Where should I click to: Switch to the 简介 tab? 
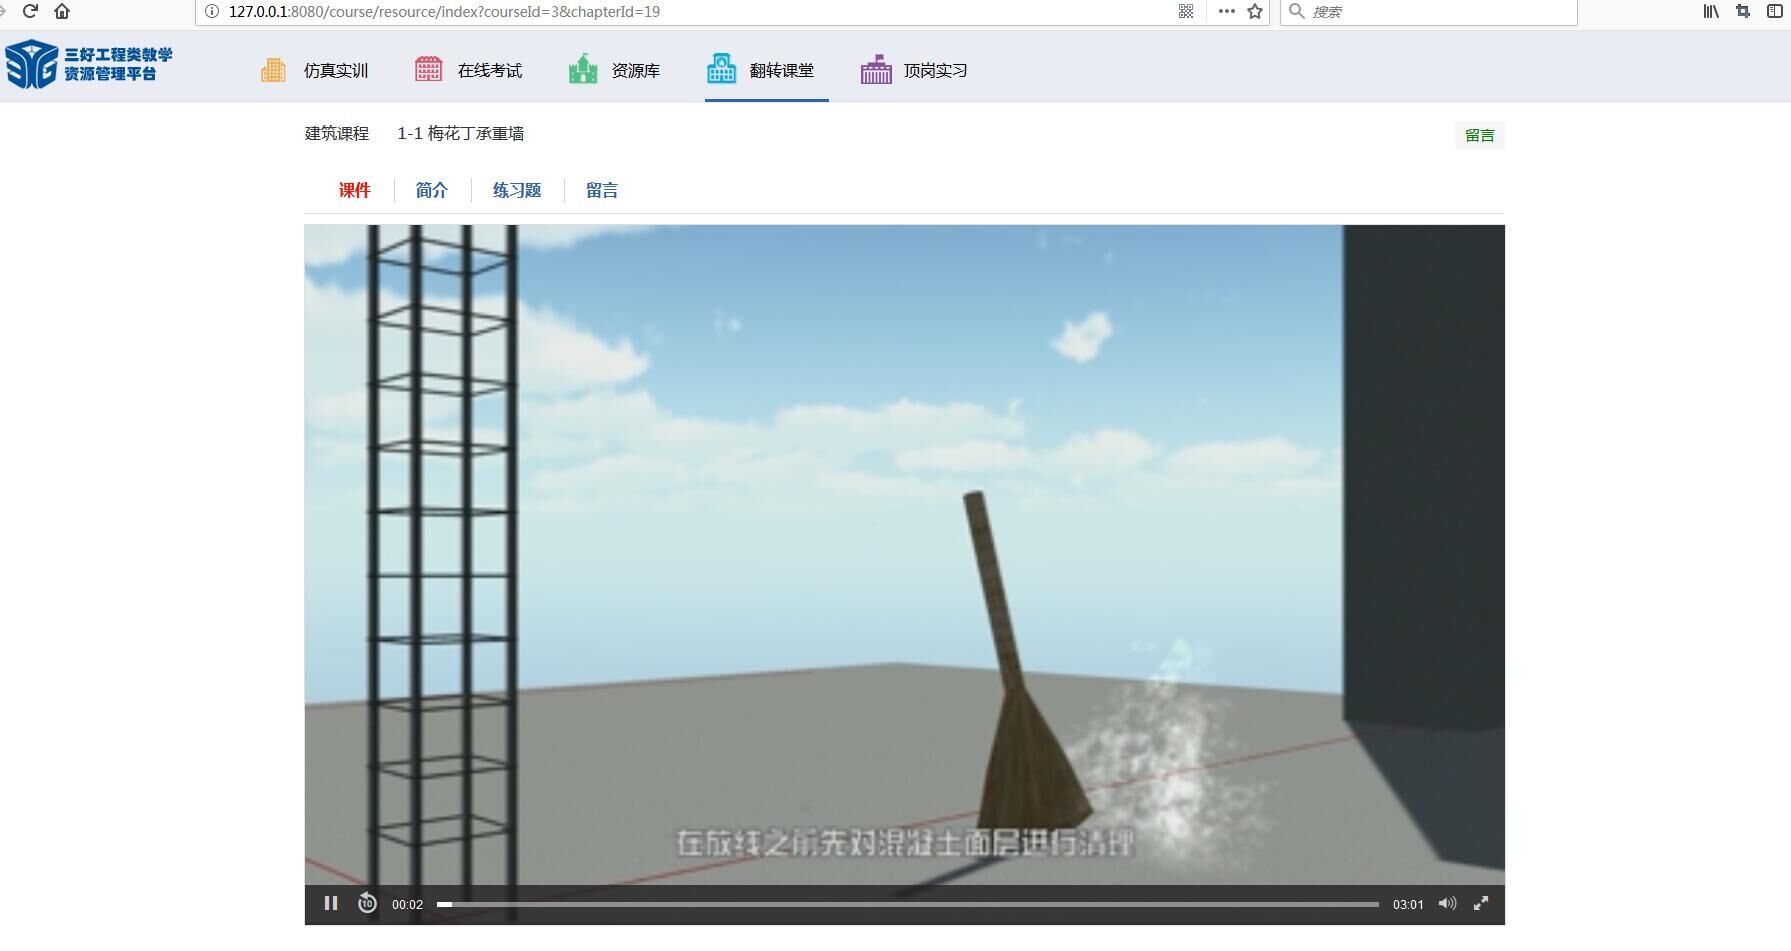click(x=432, y=191)
